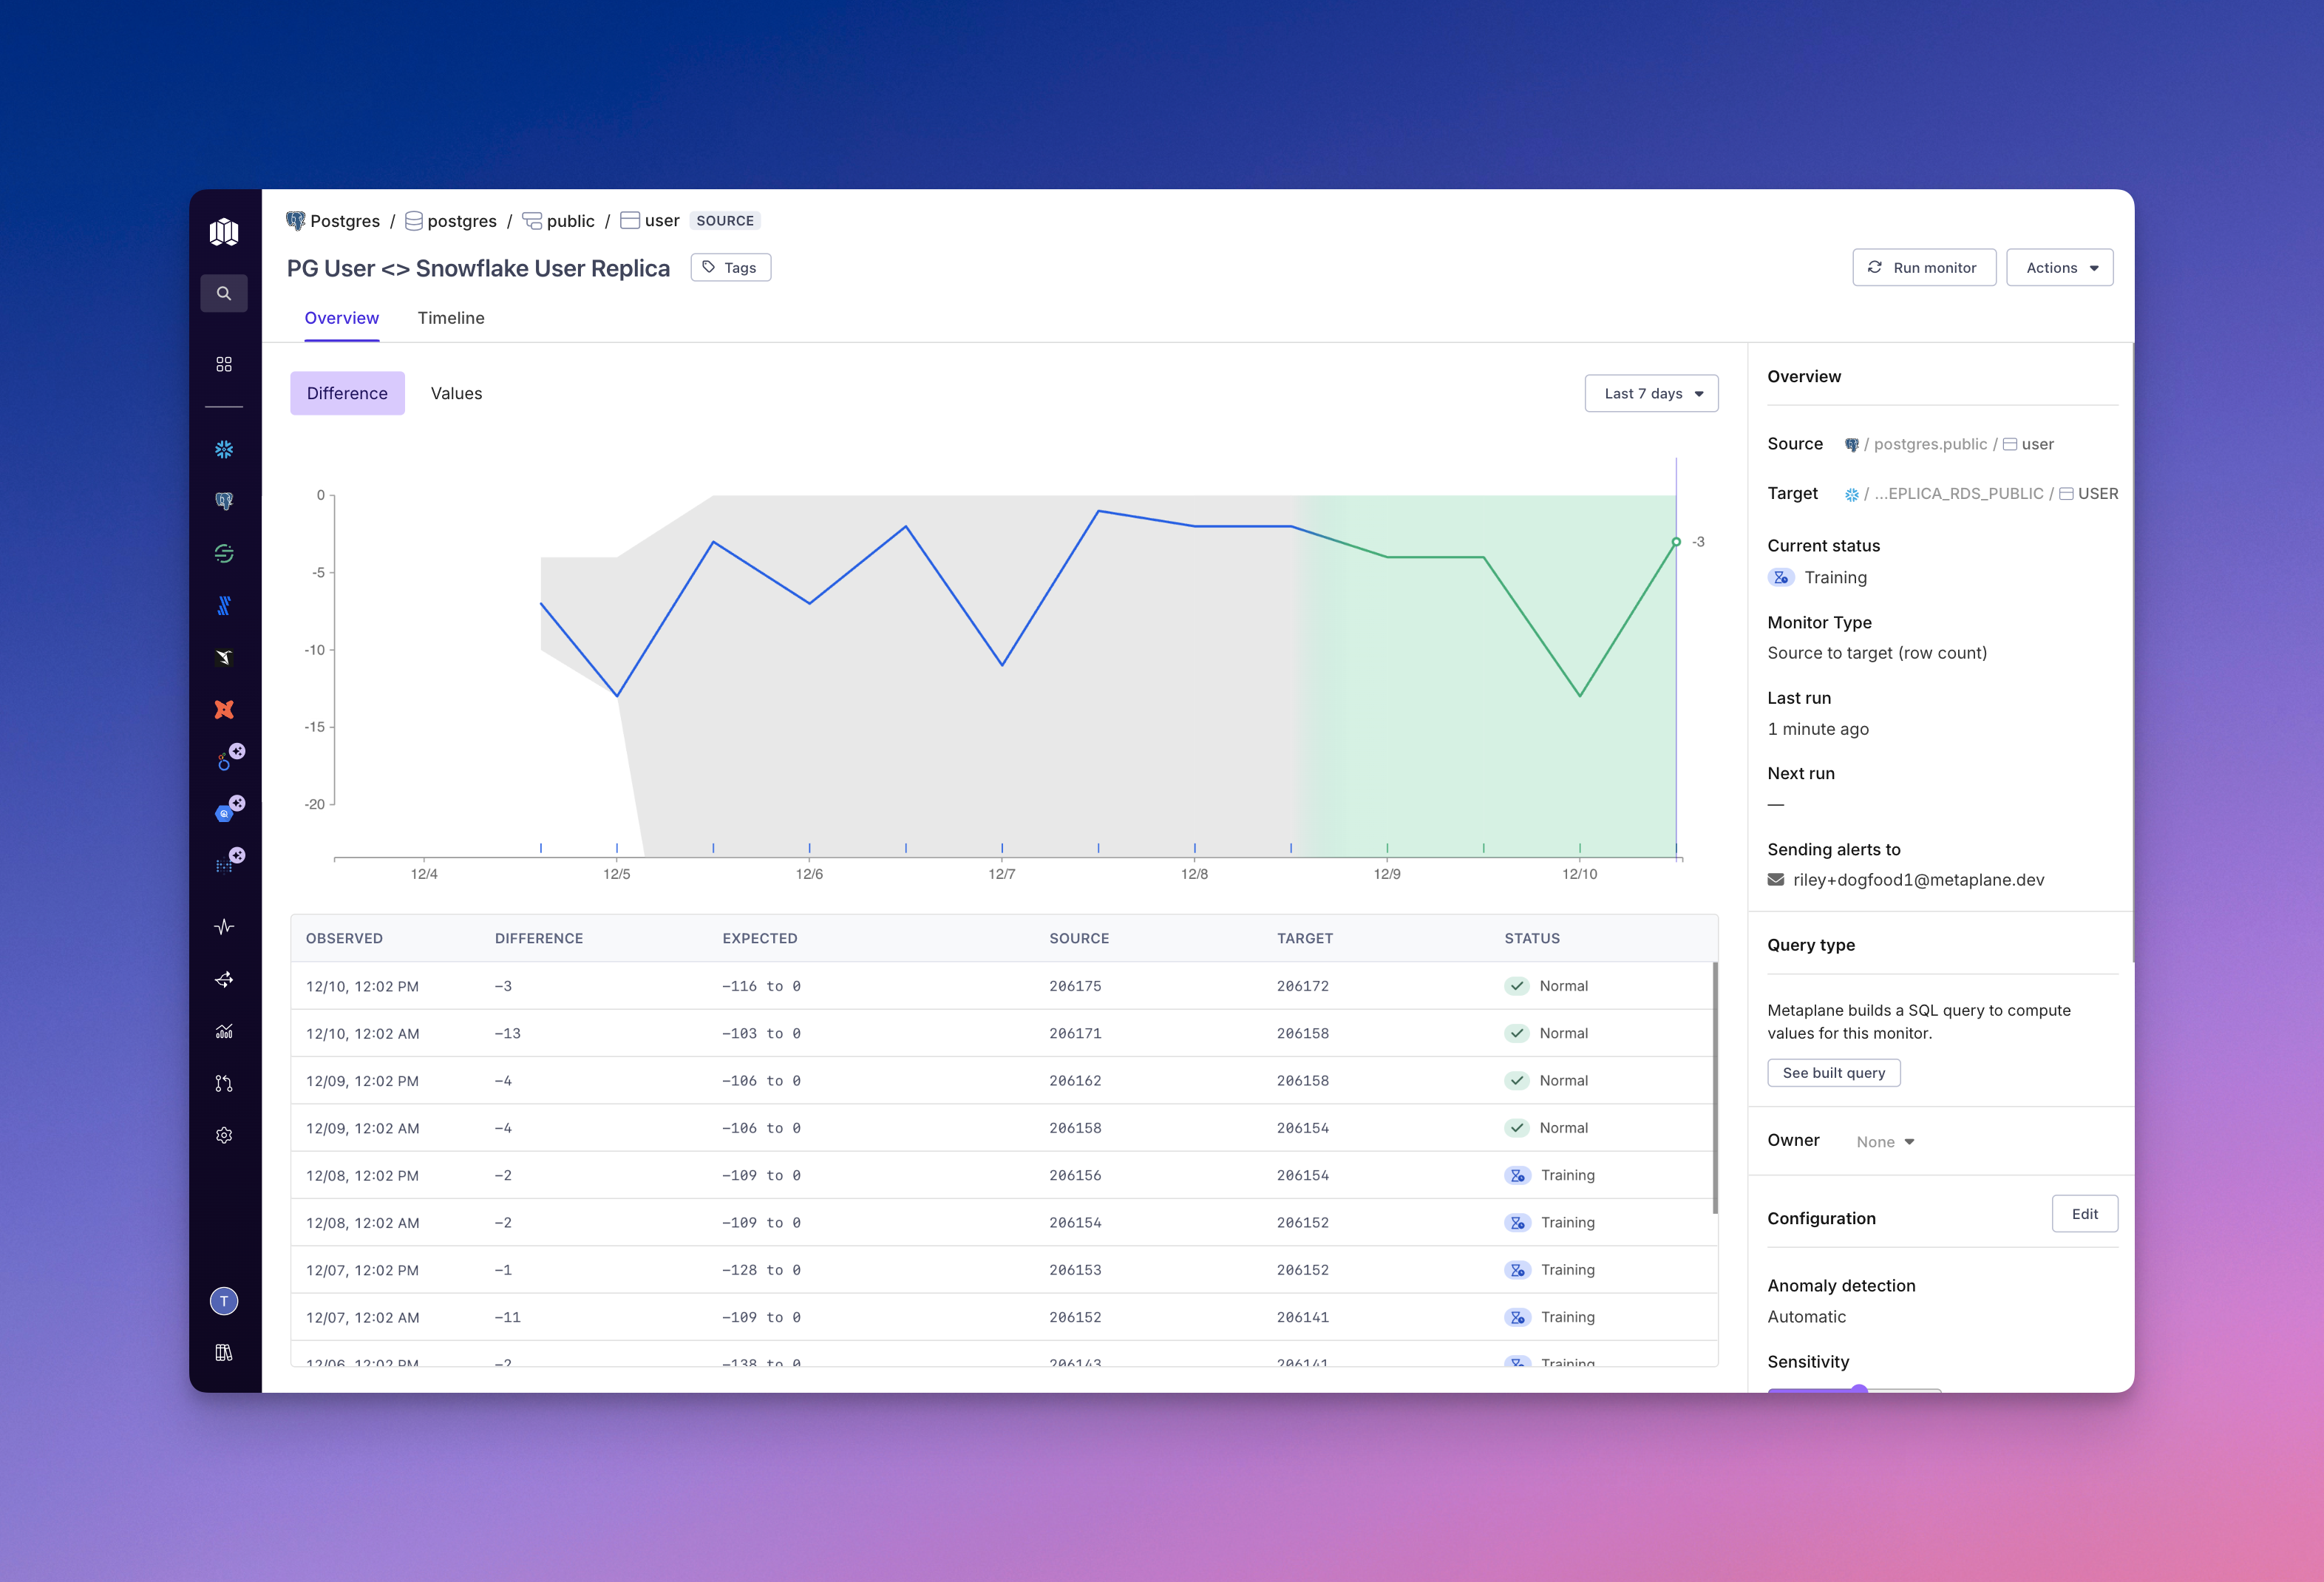The width and height of the screenshot is (2324, 1582).
Task: Open search from the sidebar magnifier icon
Action: 224,294
